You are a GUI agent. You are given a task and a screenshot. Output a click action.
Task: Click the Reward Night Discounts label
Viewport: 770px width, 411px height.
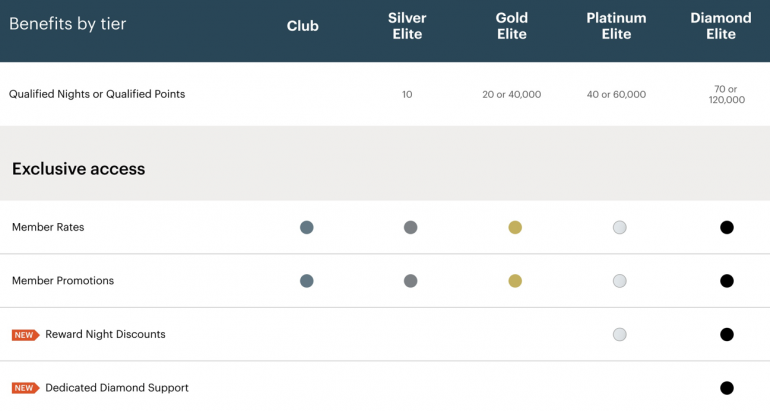pos(105,334)
